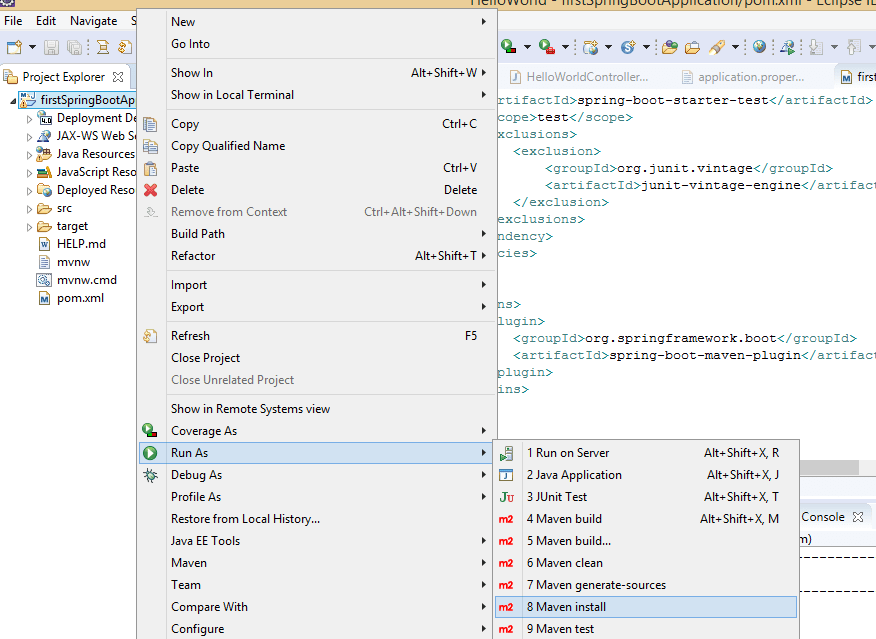Screen dimensions: 876x639
Task: Choose 3 JUnit Test
Action: point(646,497)
